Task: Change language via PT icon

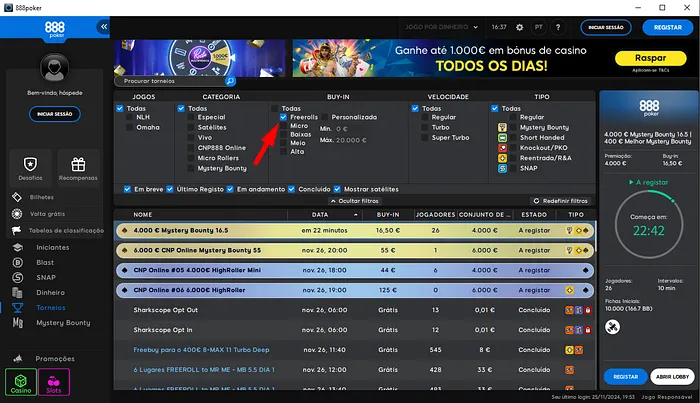Action: (539, 27)
